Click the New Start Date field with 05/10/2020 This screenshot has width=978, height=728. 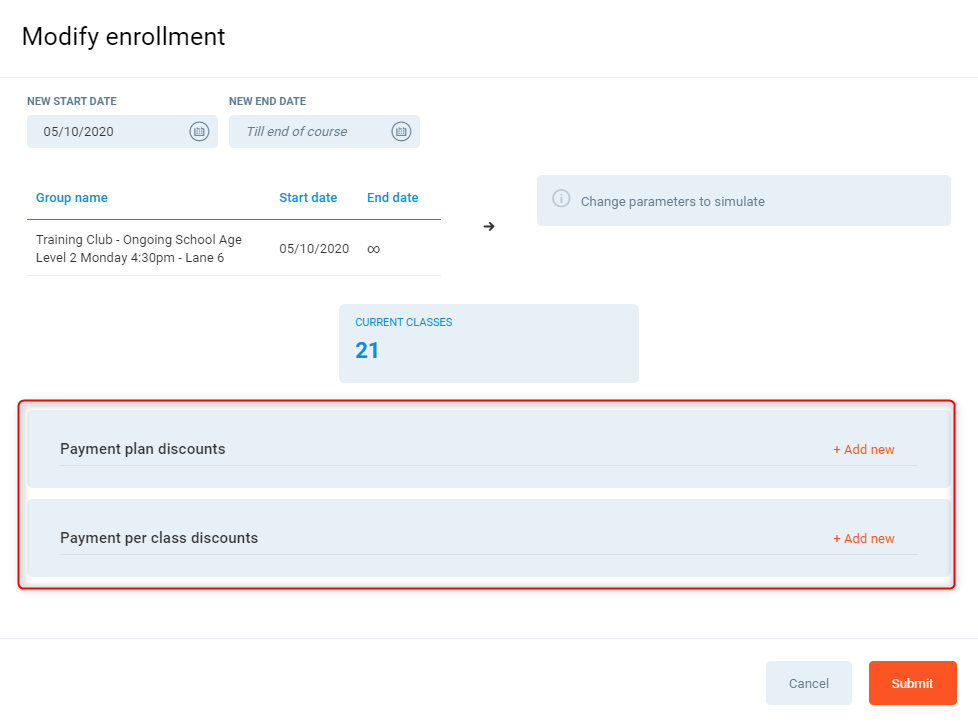tap(110, 131)
